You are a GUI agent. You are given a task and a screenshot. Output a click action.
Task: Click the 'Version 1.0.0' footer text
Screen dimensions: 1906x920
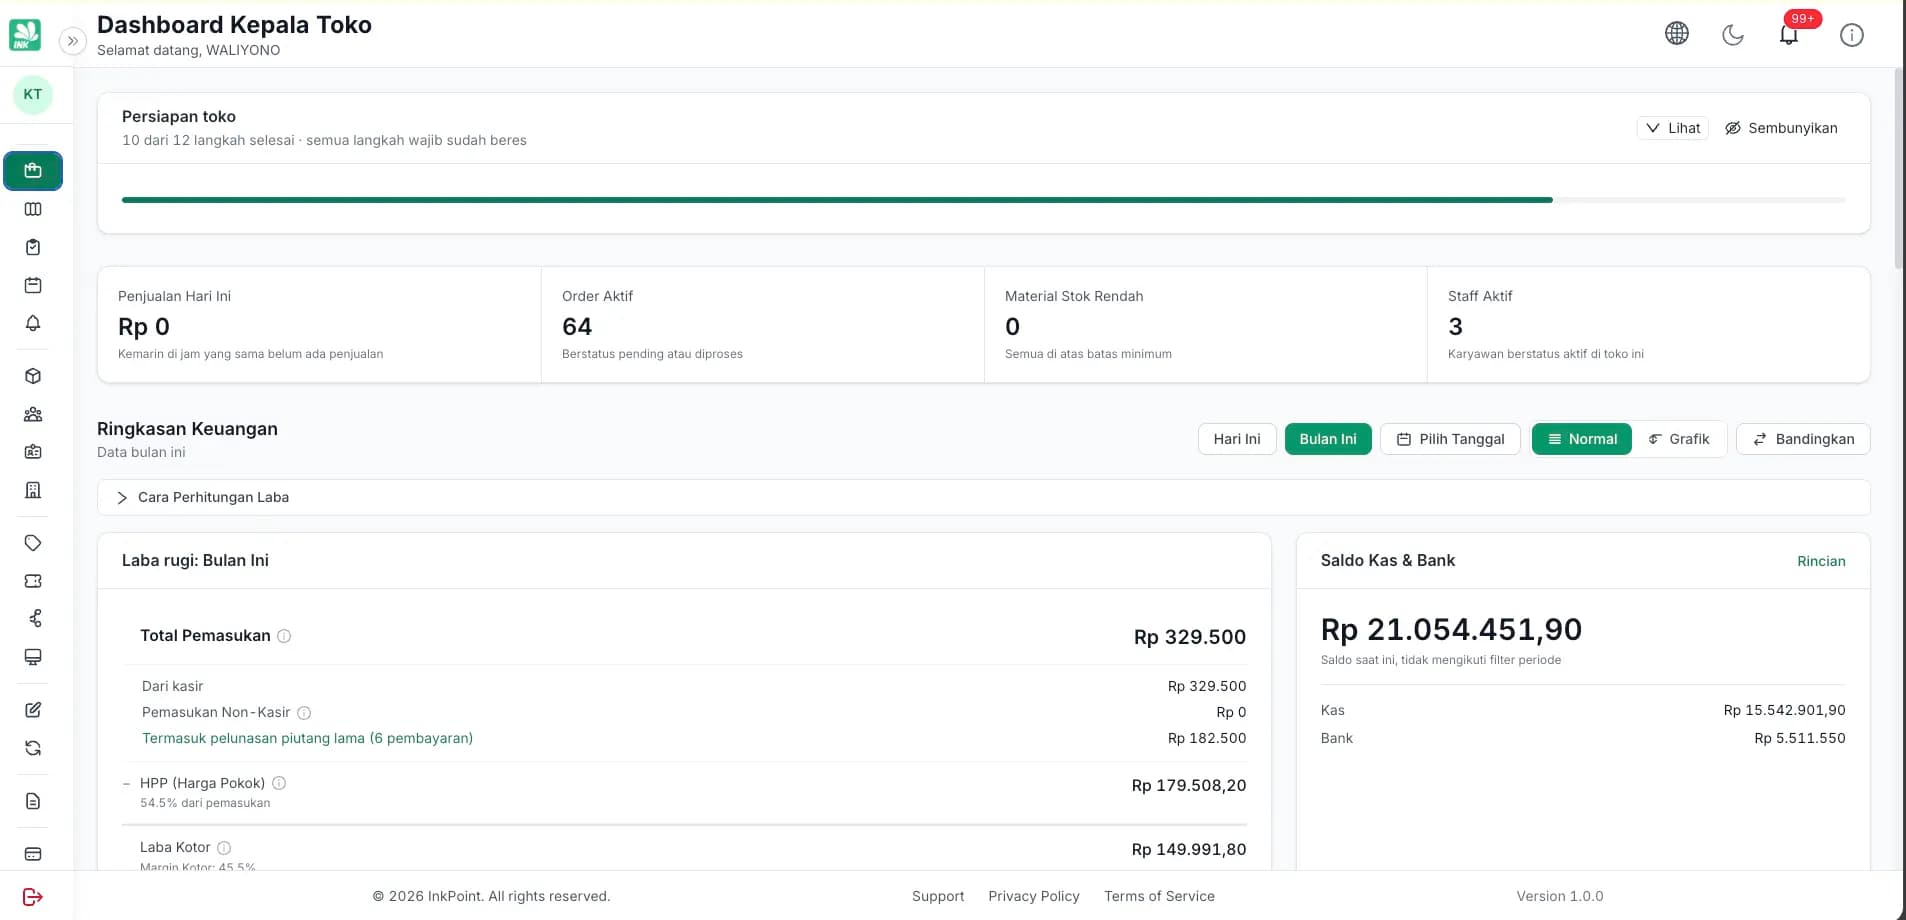pyautogui.click(x=1559, y=896)
